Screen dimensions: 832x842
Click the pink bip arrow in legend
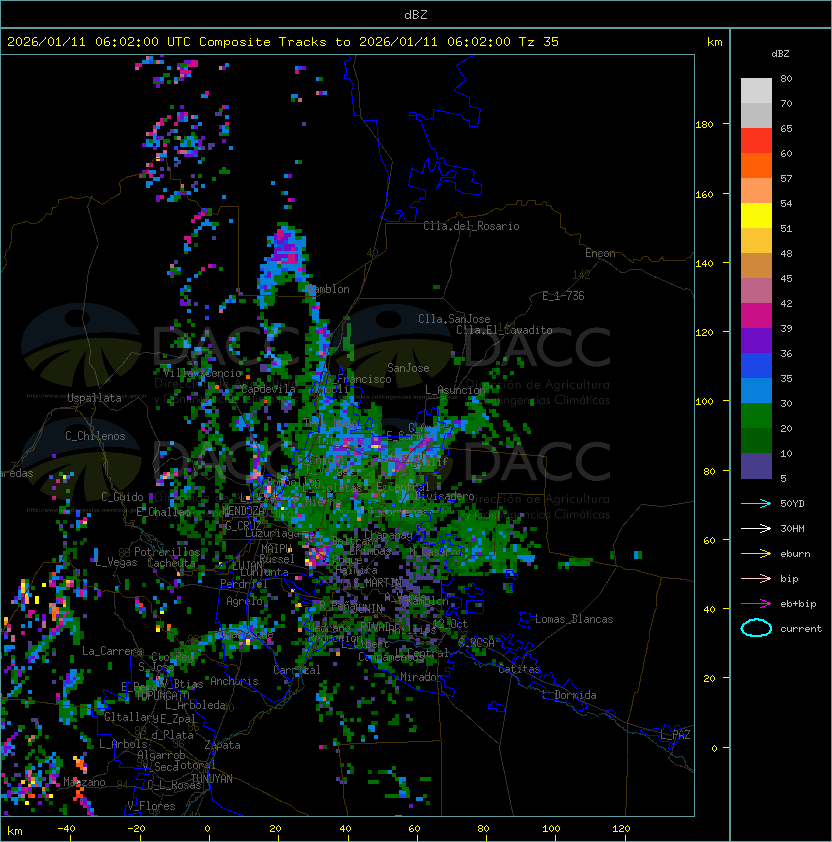click(756, 578)
